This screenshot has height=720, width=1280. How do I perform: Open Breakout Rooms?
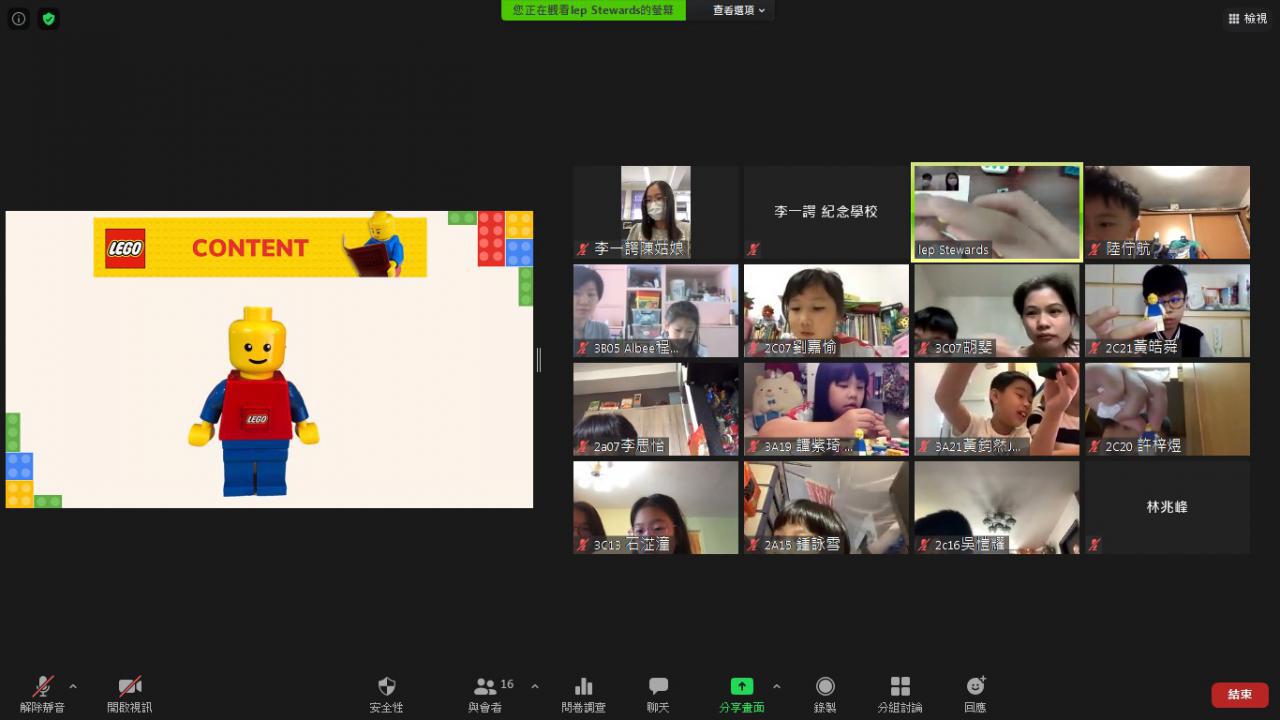pyautogui.click(x=900, y=693)
